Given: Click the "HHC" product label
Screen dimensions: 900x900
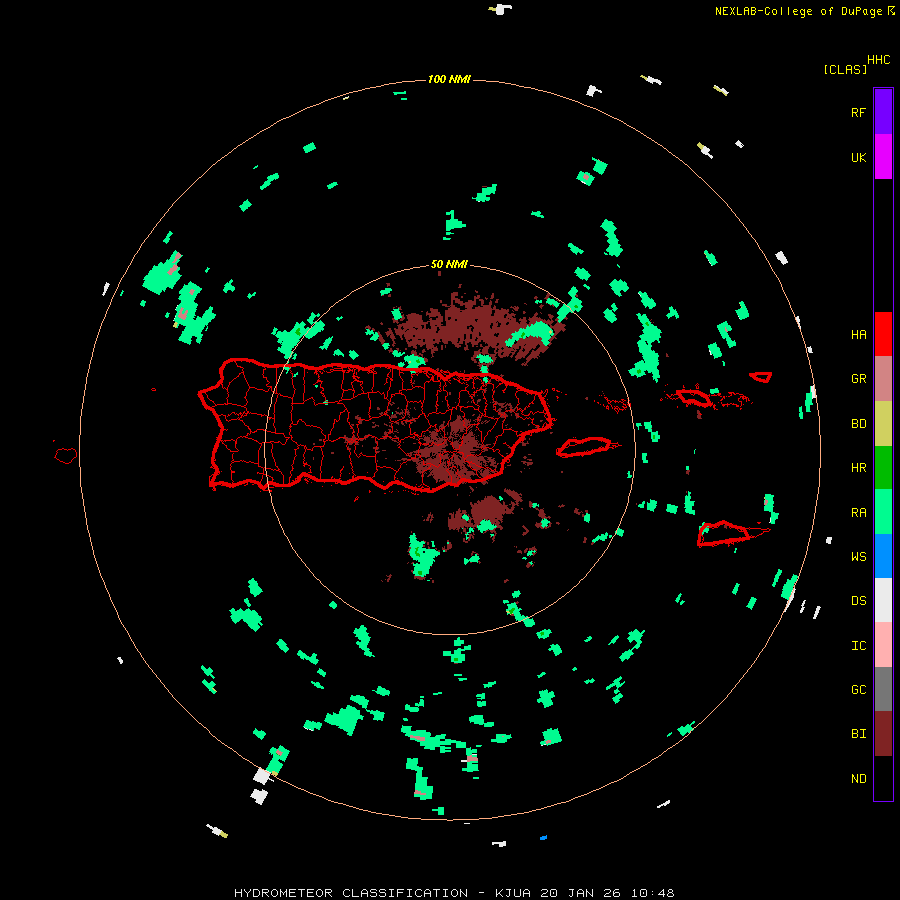Looking at the screenshot, I should (x=878, y=60).
